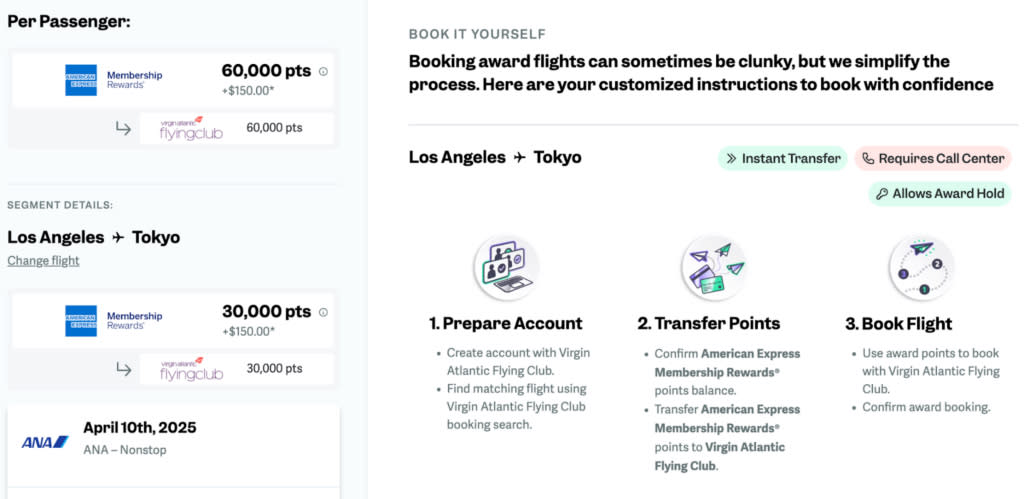Screen dimensions: 1024x499
Task: Select the Allows Award Hold badge
Action: pos(940,194)
